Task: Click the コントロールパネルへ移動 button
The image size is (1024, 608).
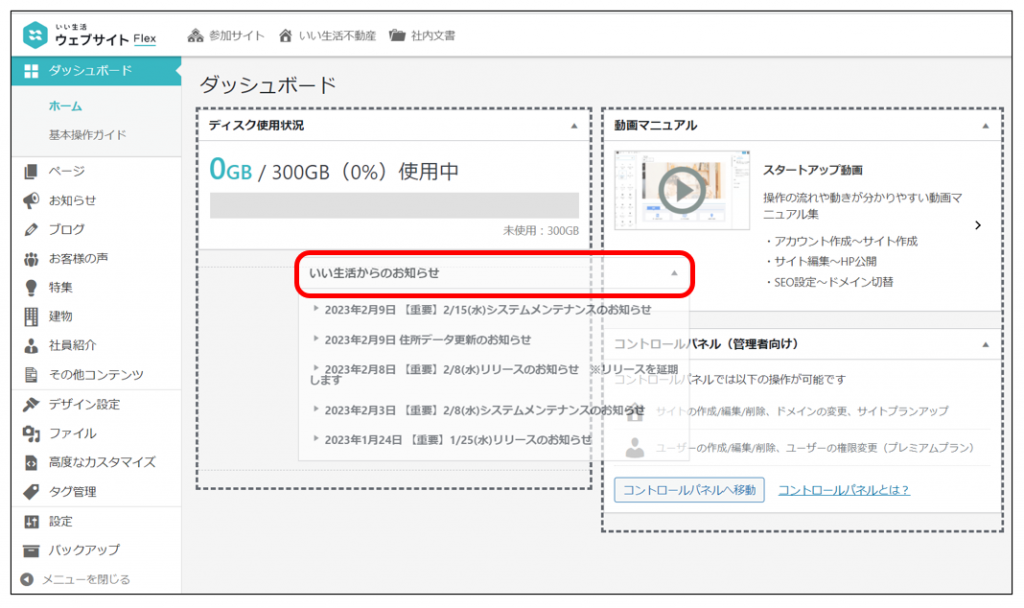Action: (x=689, y=490)
